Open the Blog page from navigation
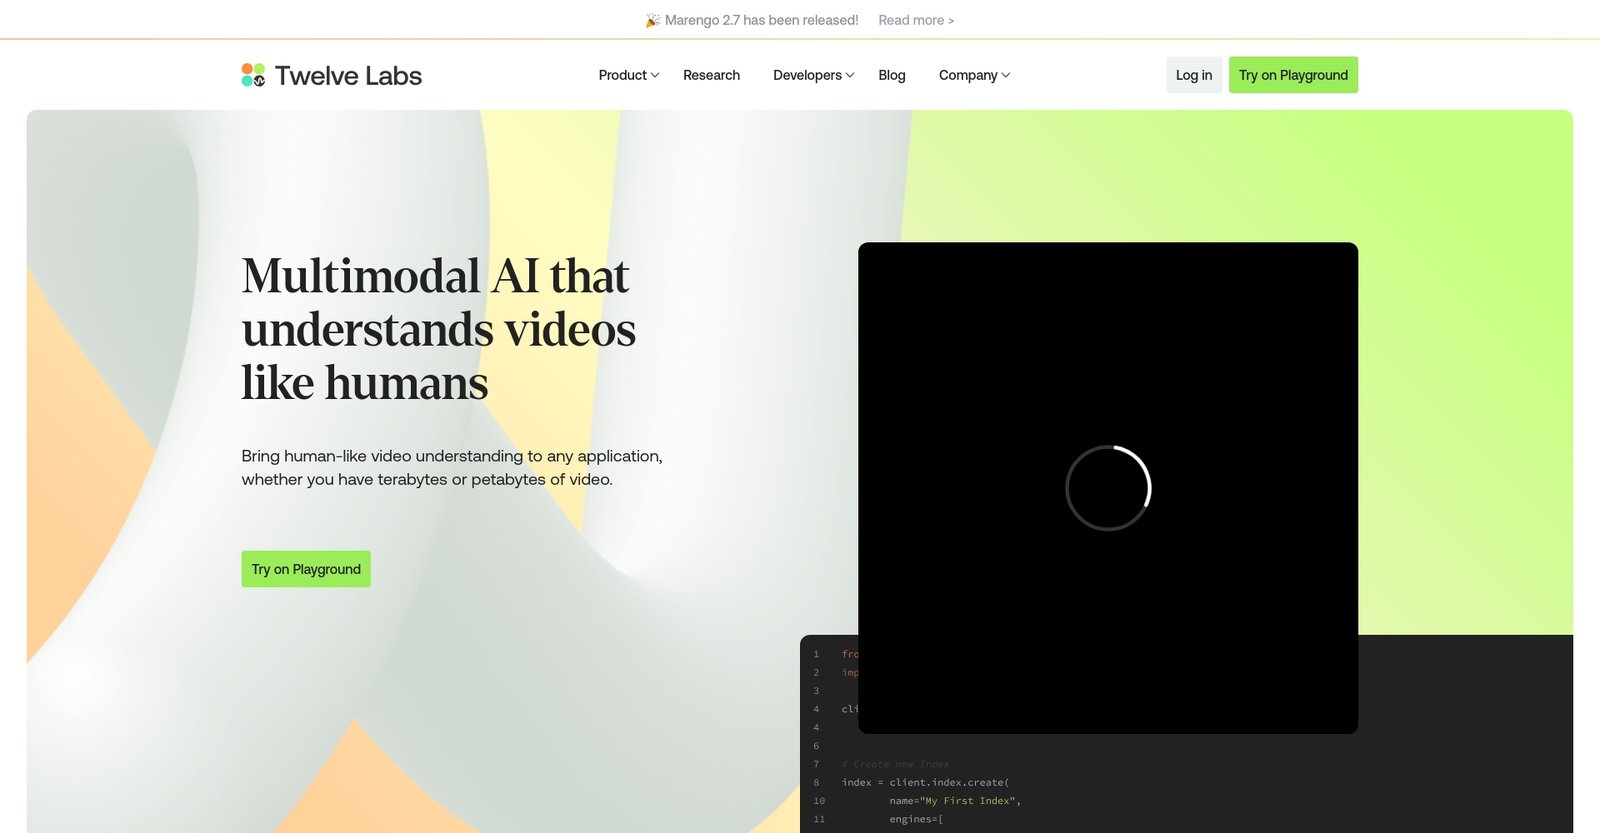 (x=891, y=75)
